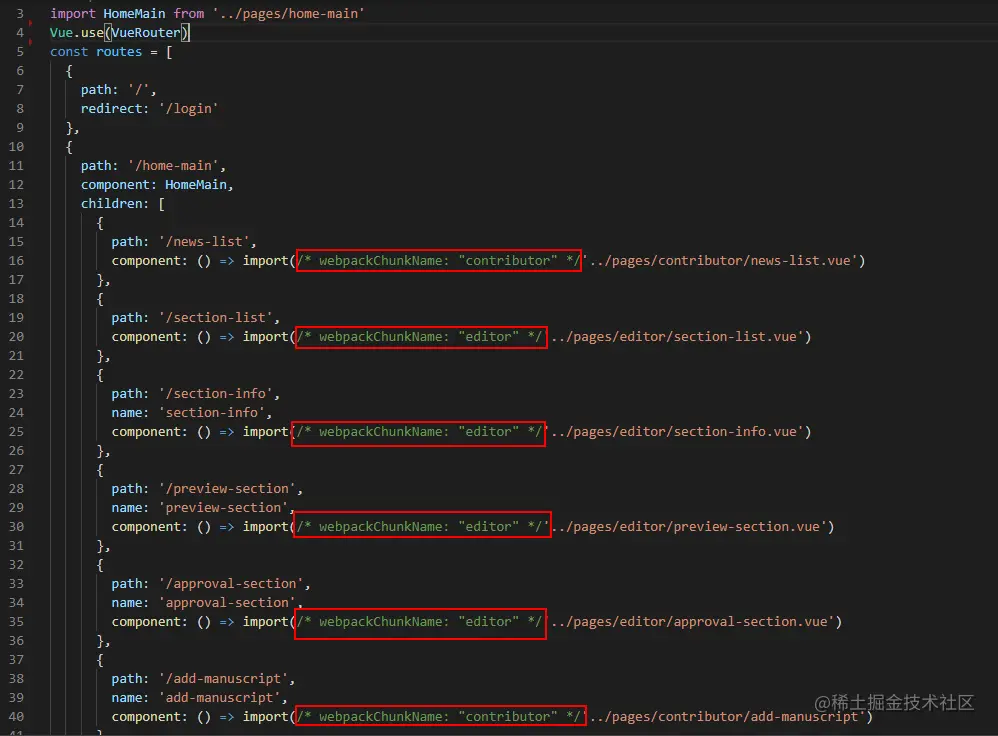998x736 pixels.
Task: Click the '/add-manuscript' path string on line 38
Action: click(x=223, y=679)
